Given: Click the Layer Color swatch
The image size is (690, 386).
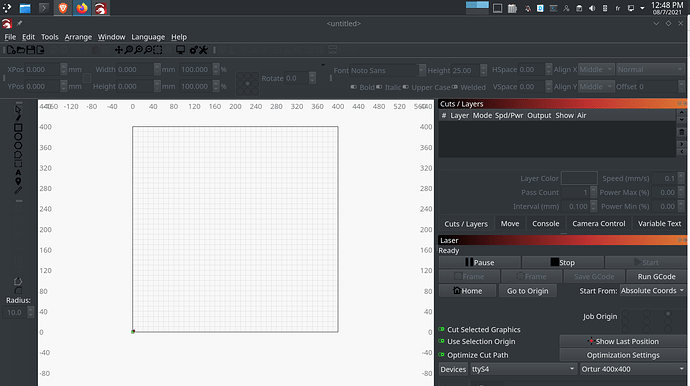Looking at the screenshot, I should pyautogui.click(x=579, y=178).
